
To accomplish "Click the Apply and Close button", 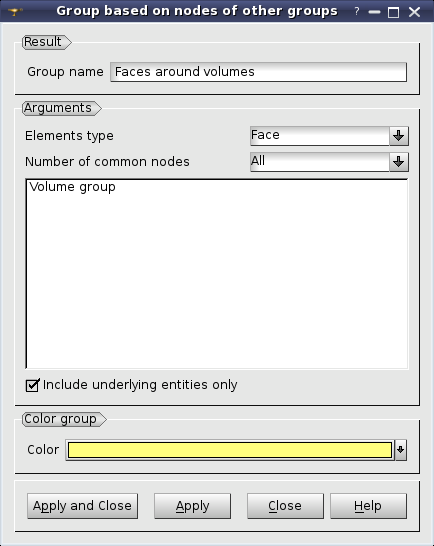I will (83, 506).
